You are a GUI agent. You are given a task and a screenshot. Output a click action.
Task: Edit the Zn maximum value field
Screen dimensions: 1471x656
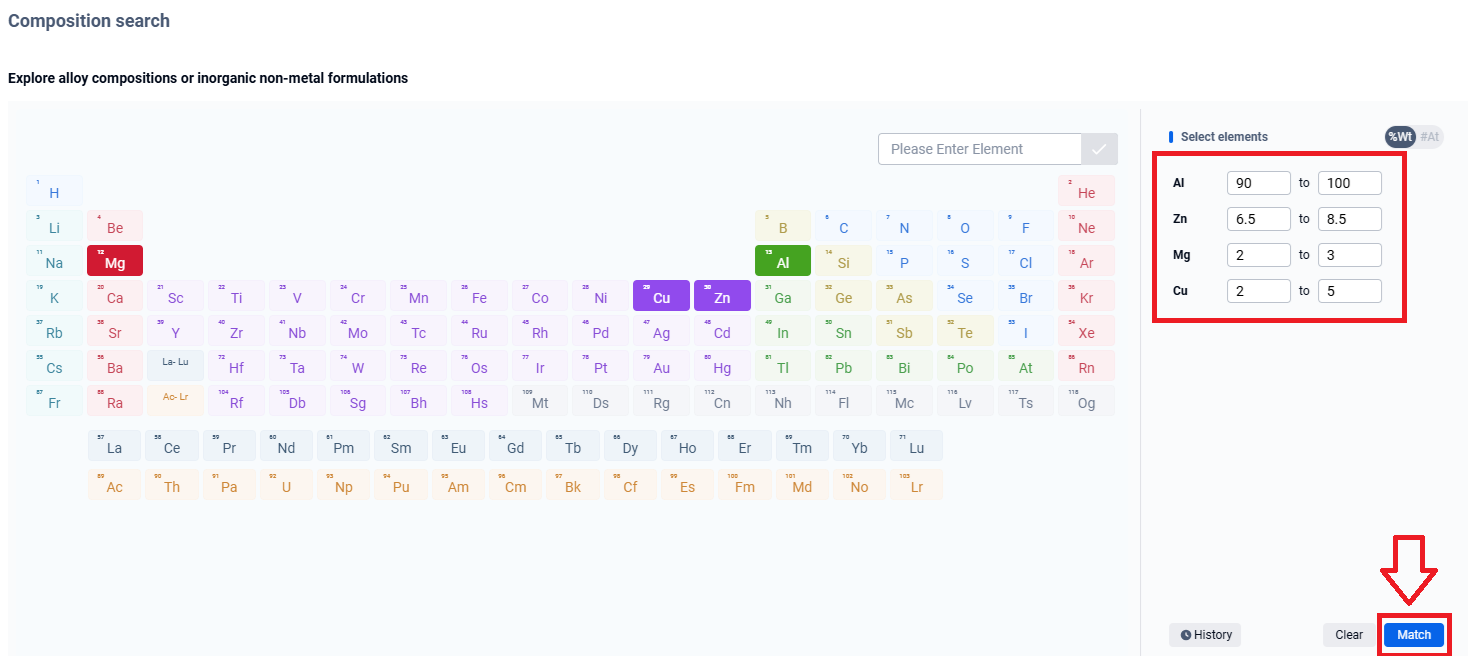[1349, 219]
